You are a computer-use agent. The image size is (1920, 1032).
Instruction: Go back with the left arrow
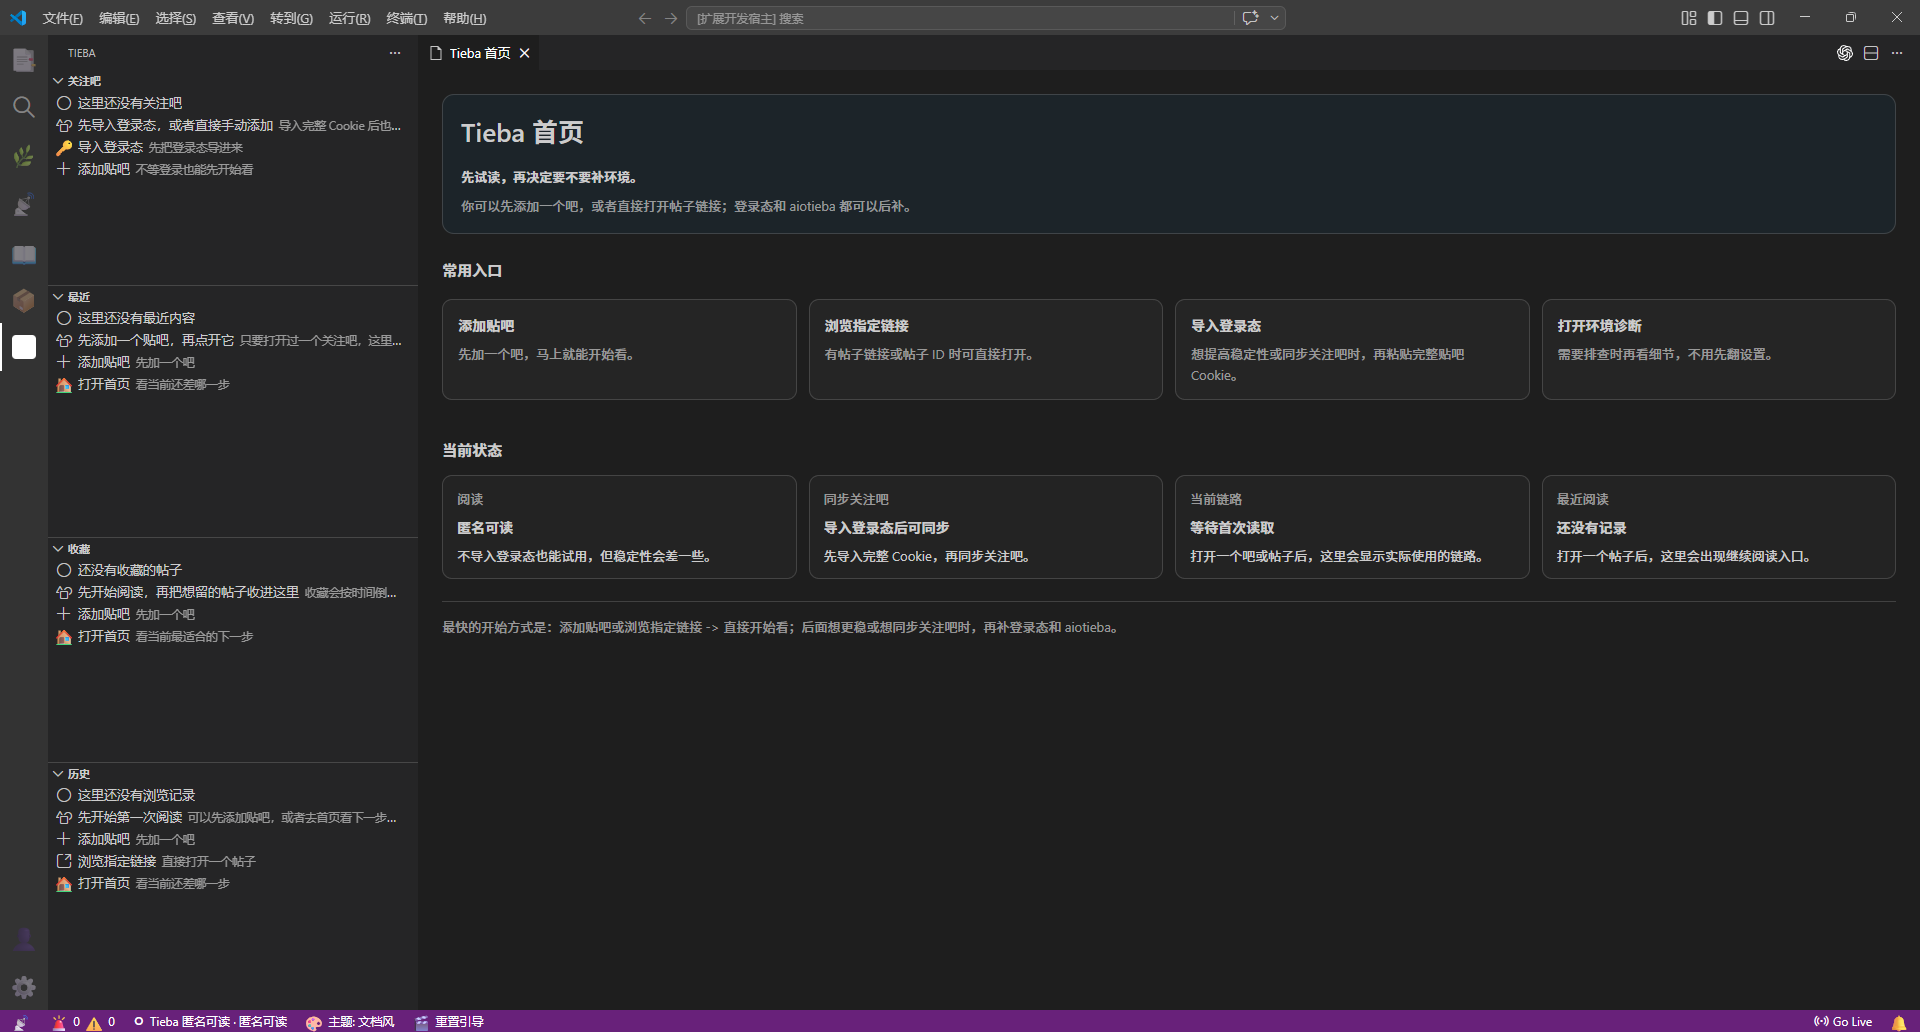pyautogui.click(x=645, y=18)
